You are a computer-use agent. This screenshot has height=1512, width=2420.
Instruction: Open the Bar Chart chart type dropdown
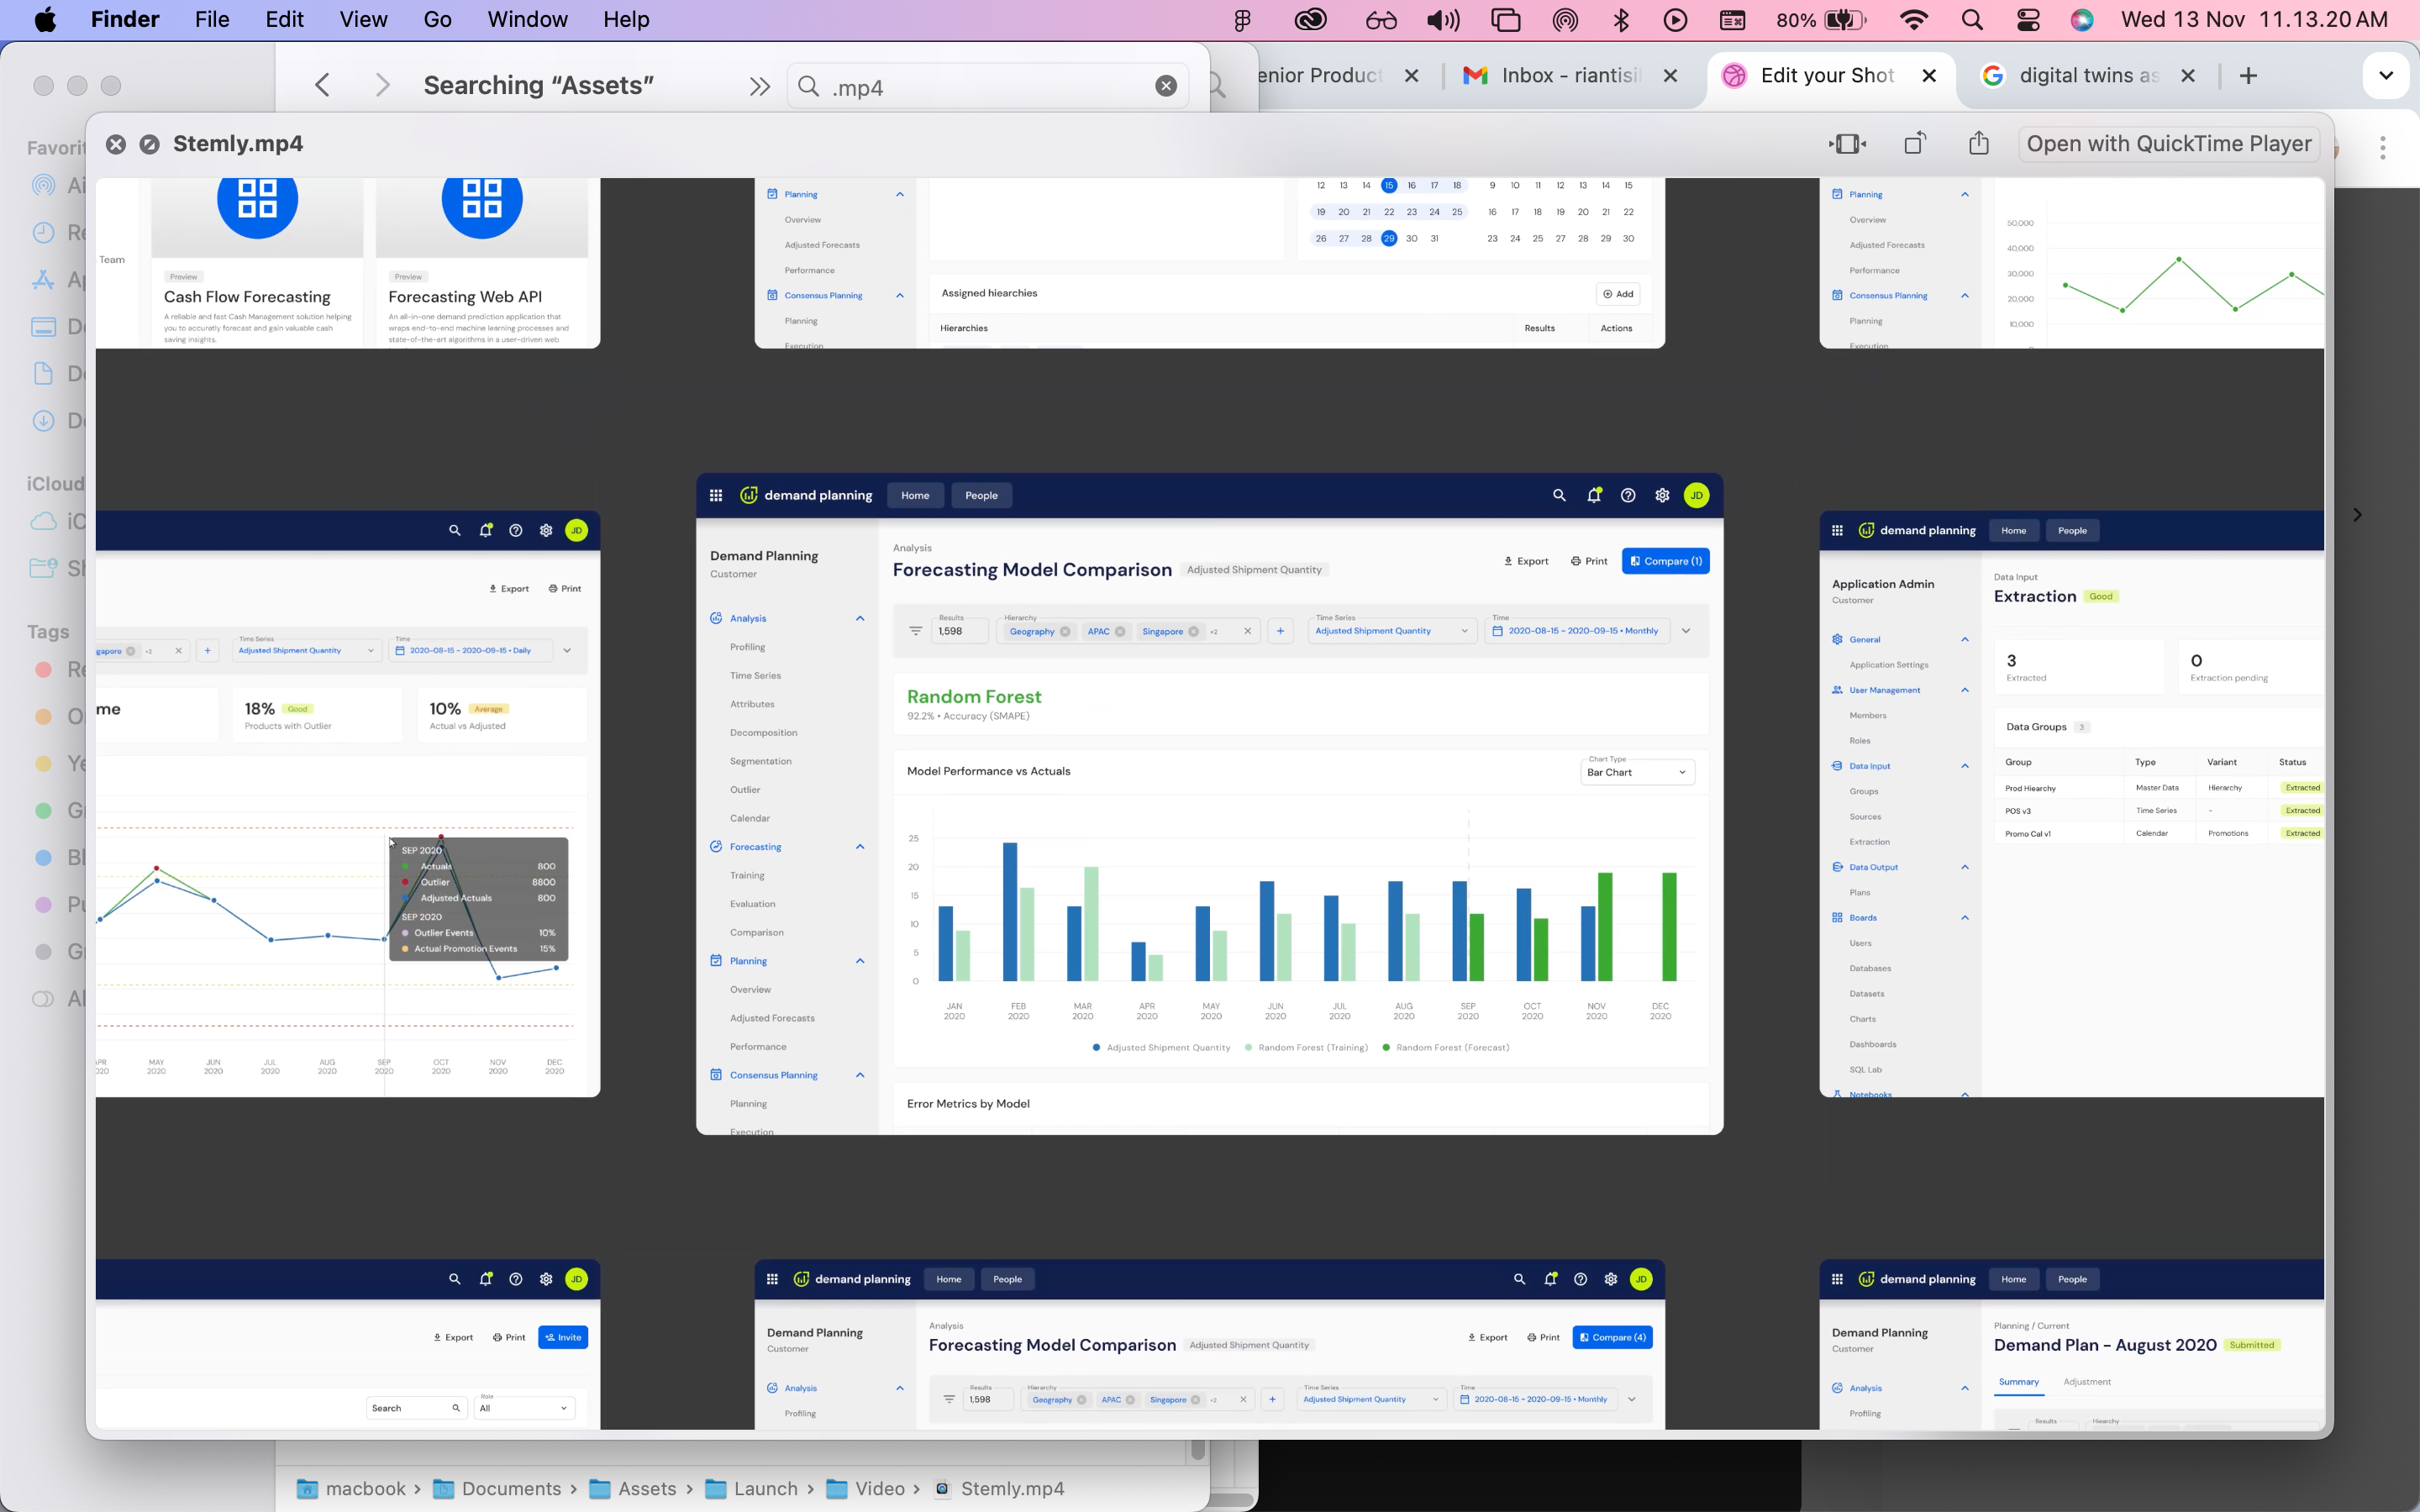click(1636, 771)
